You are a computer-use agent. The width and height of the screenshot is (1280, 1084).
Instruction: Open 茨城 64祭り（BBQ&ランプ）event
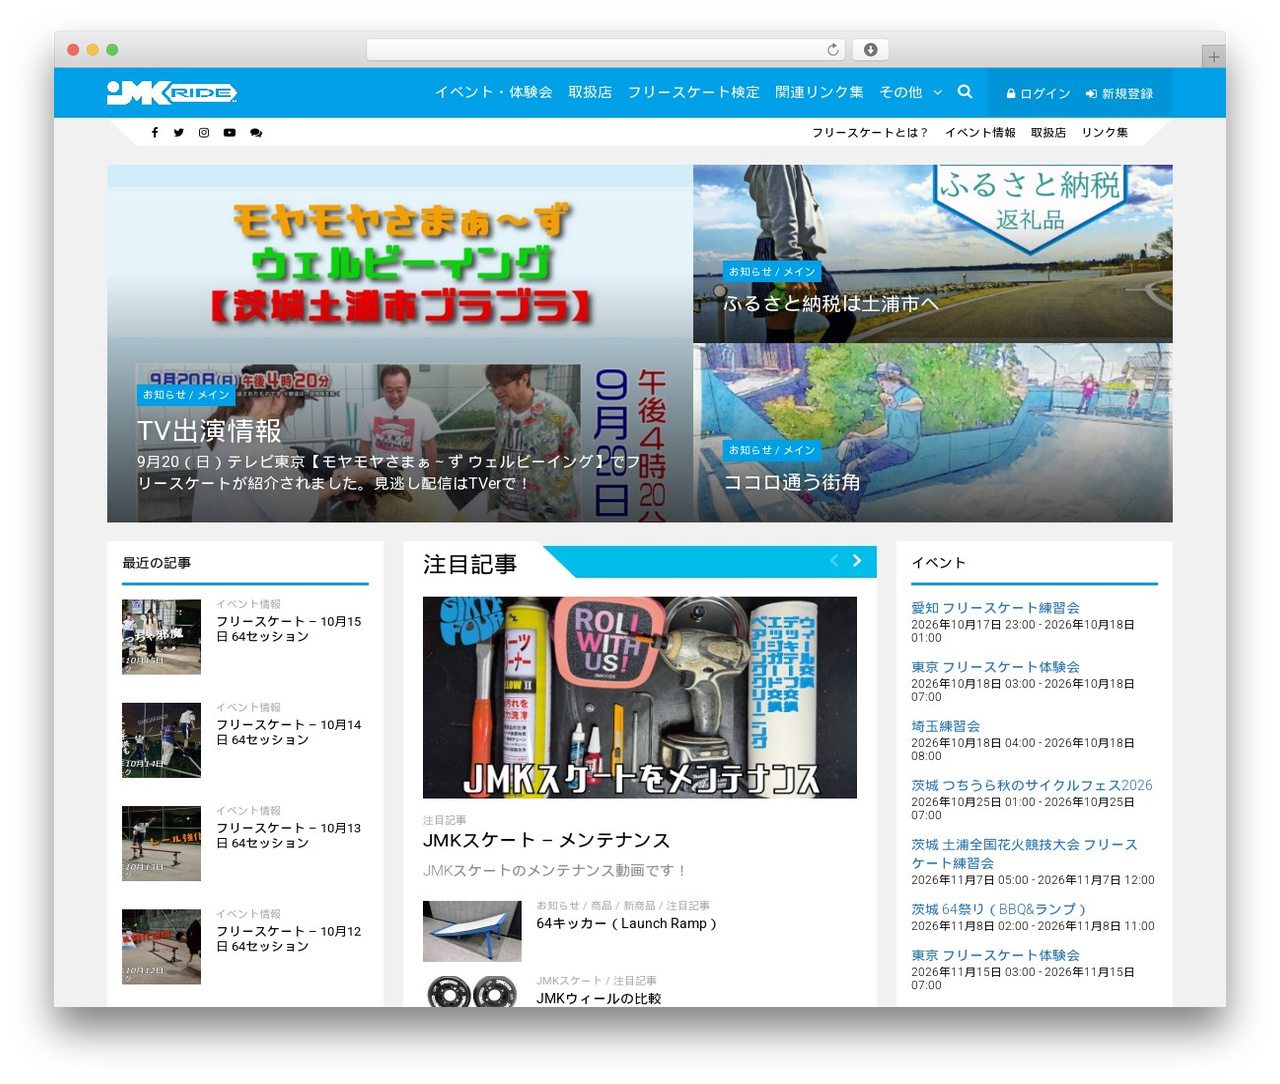point(998,908)
